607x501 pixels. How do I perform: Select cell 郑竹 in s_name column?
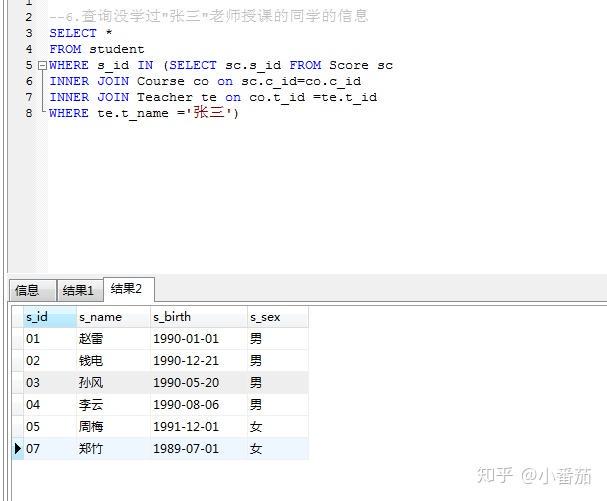click(113, 449)
